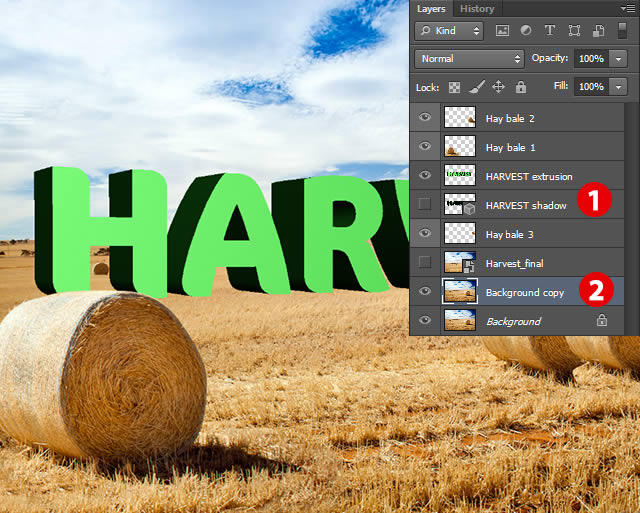The height and width of the screenshot is (513, 640).
Task: Expand the Fill slider arrow
Action: point(618,87)
